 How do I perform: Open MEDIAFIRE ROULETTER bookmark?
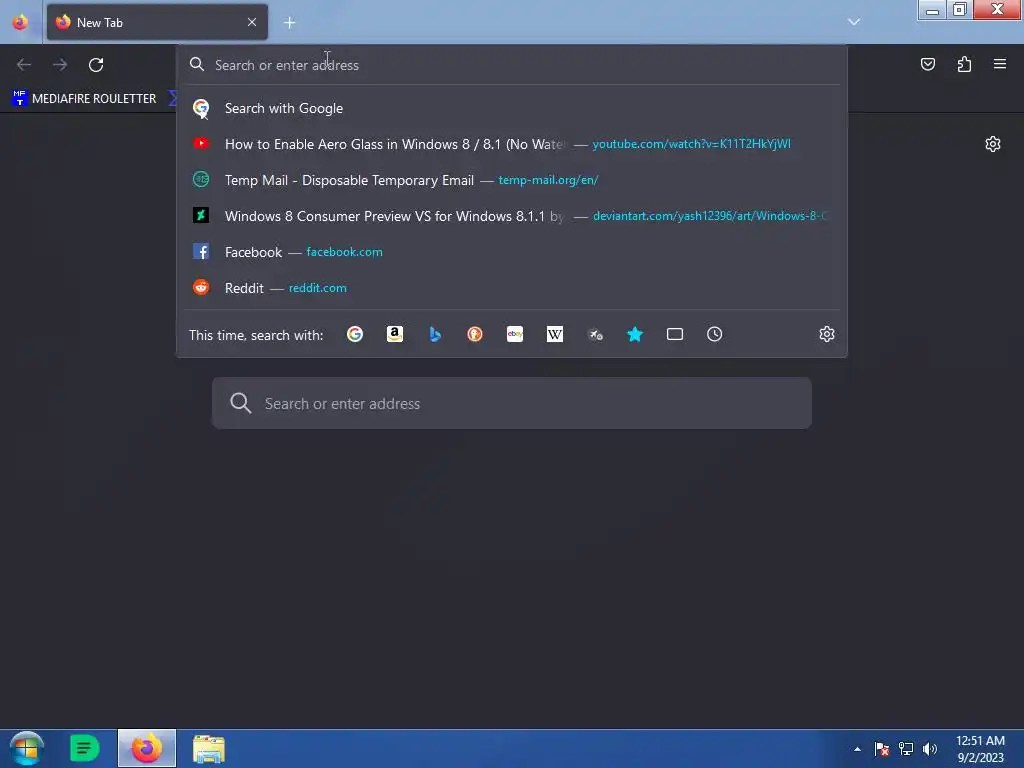coord(84,99)
